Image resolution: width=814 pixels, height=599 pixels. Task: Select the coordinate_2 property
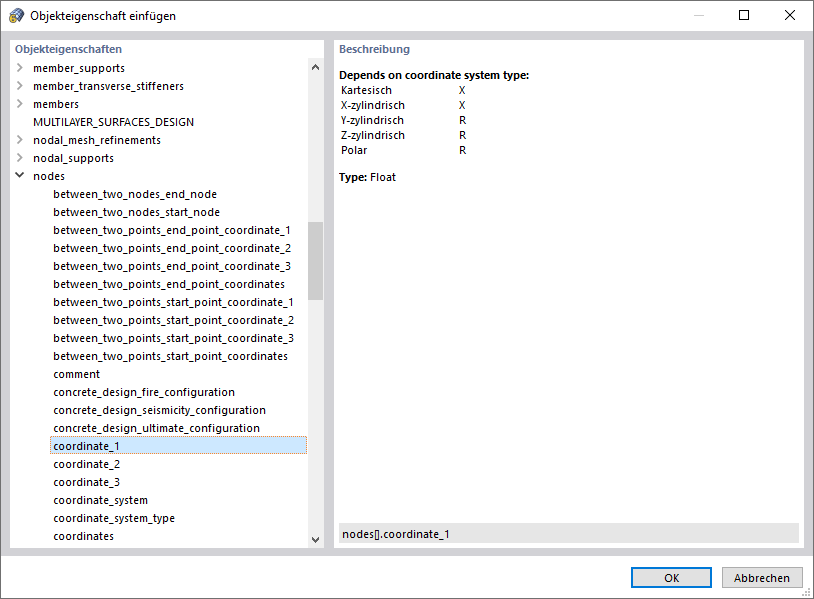click(x=87, y=464)
